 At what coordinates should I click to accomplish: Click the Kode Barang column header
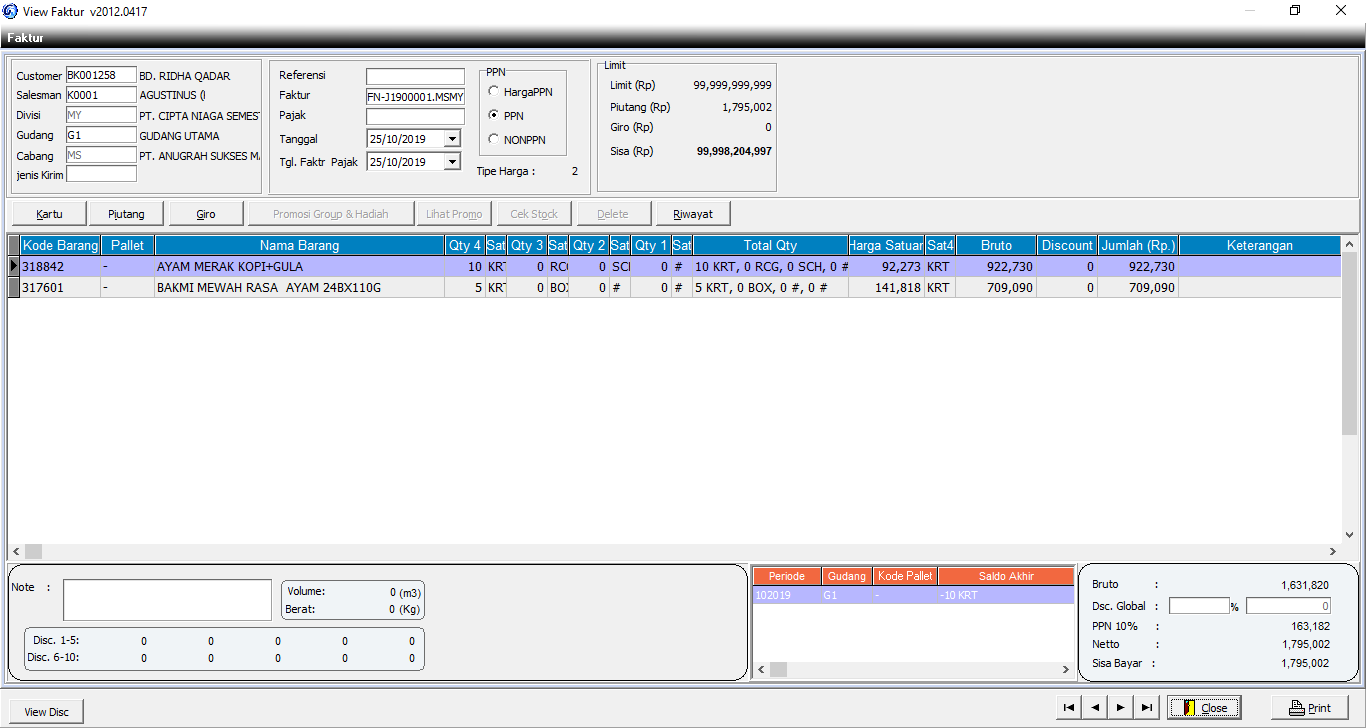[60, 245]
